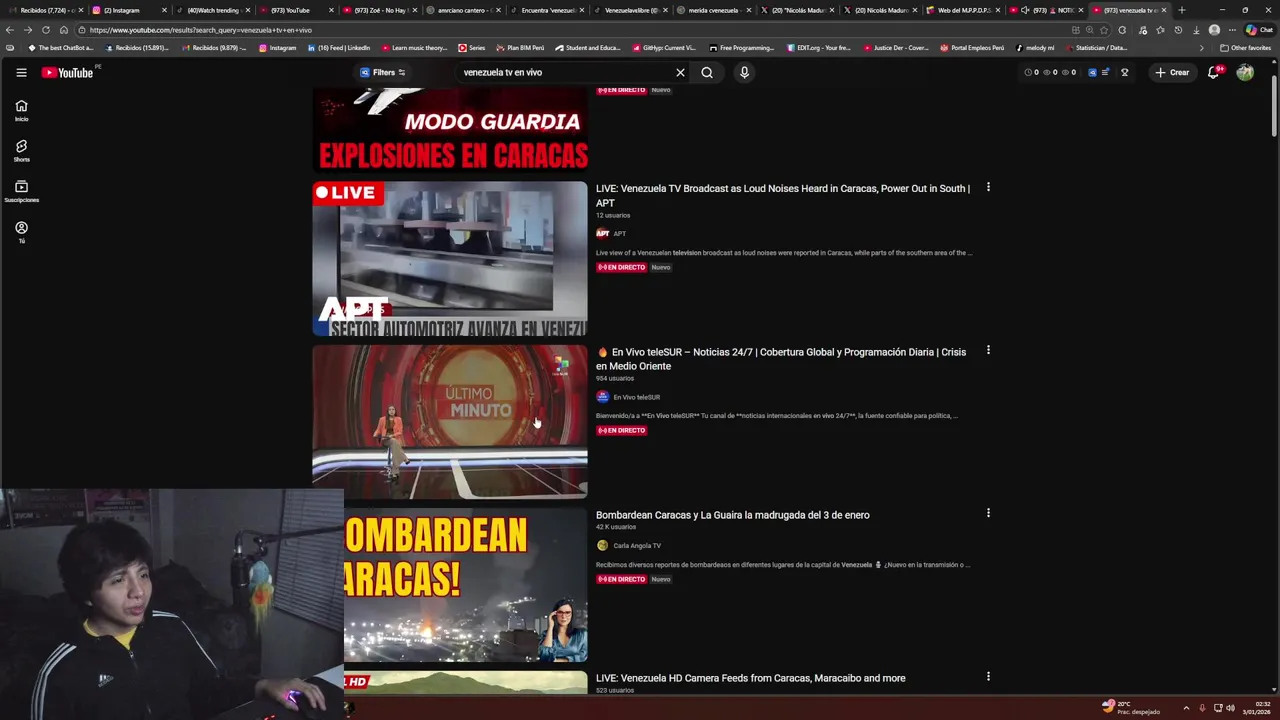Switch to the Watch trending browser tab

212,10
